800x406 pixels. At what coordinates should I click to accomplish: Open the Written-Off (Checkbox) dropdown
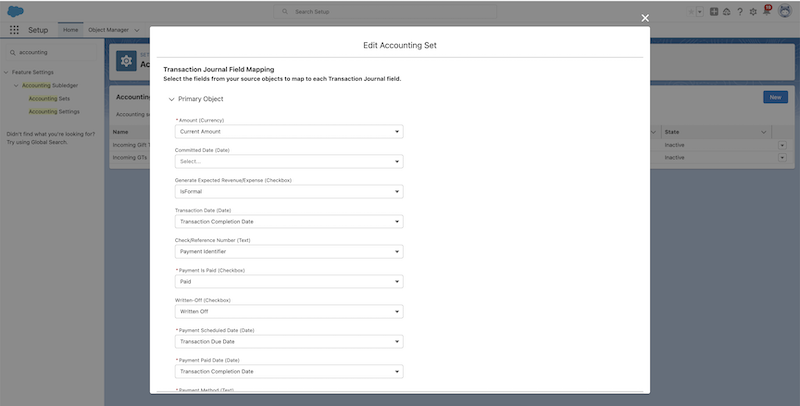pos(289,312)
